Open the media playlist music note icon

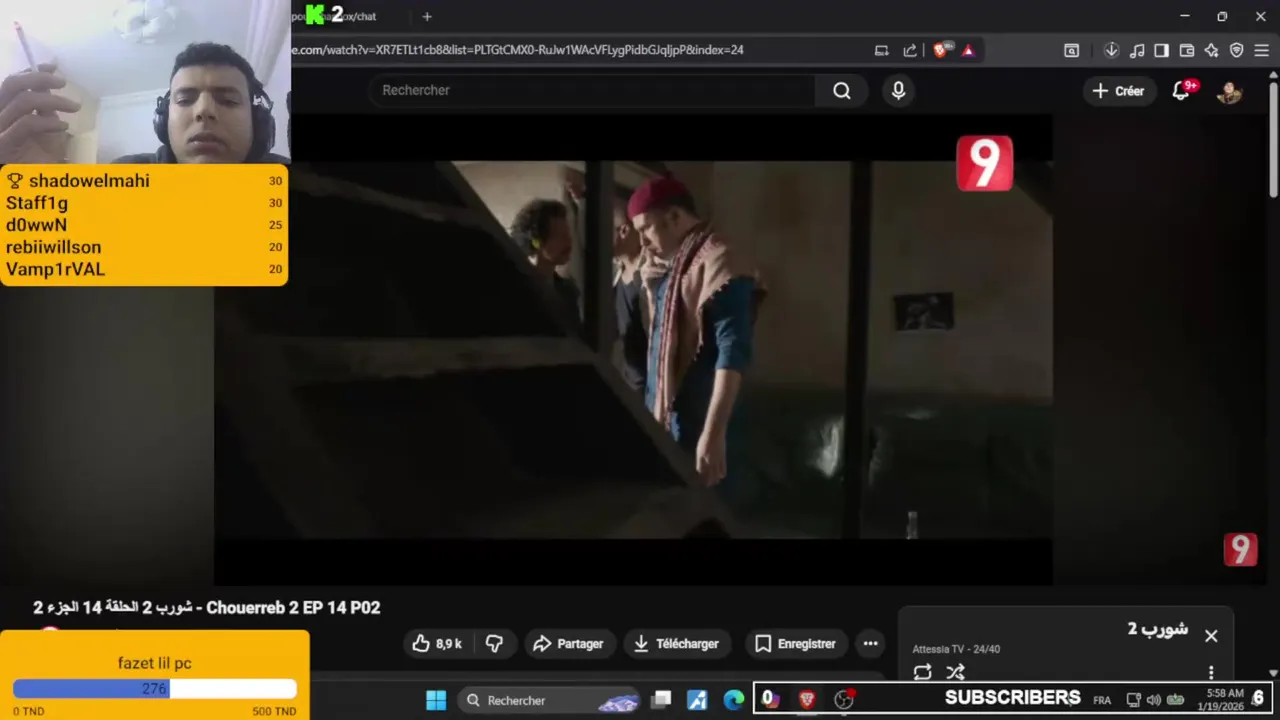click(x=1137, y=50)
